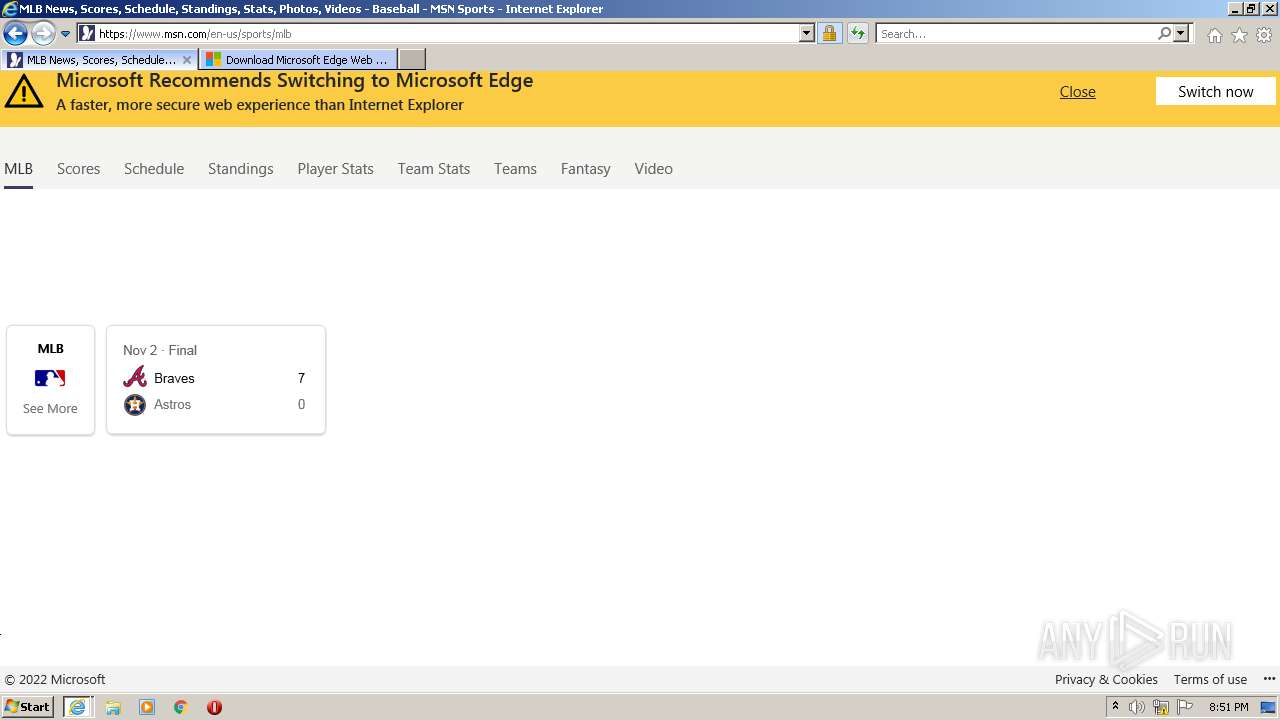Open File Explorer folder taskbar icon
This screenshot has height=720, width=1280.
pos(113,707)
